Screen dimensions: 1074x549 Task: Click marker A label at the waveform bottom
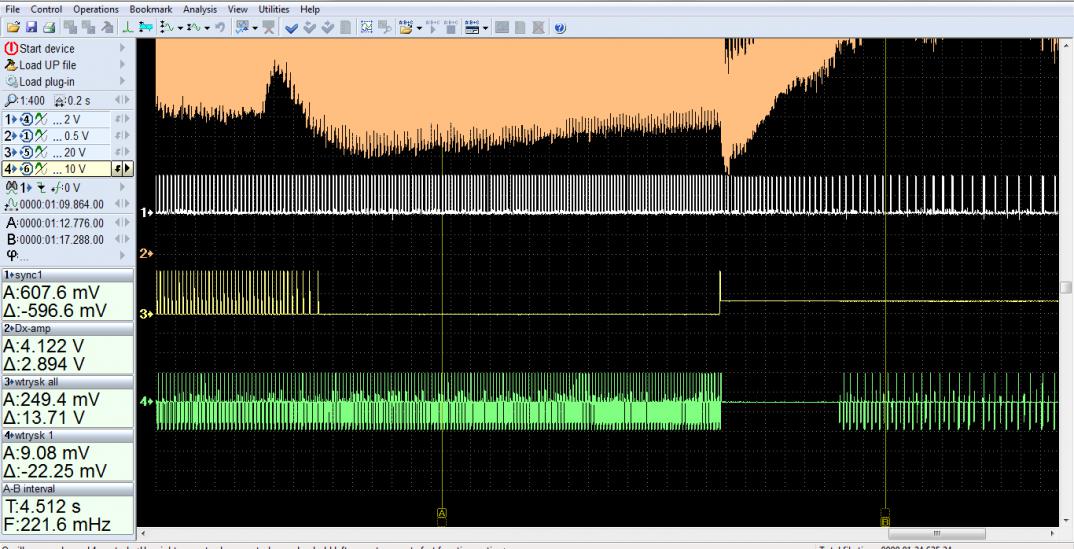point(441,512)
